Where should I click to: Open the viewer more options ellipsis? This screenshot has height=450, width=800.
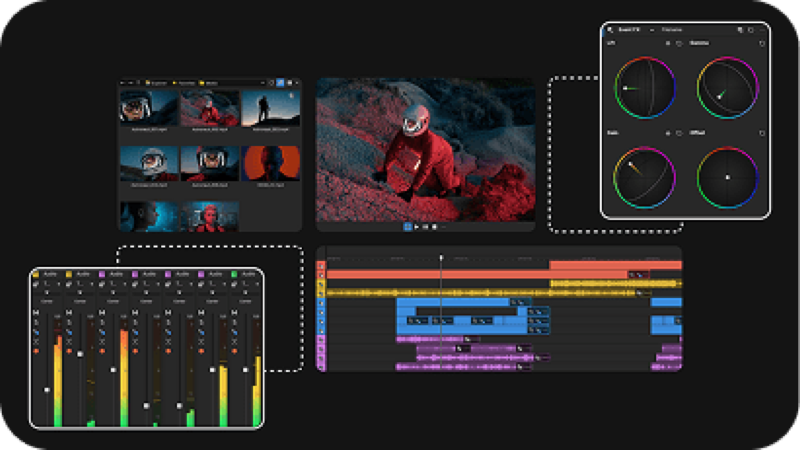click(443, 227)
